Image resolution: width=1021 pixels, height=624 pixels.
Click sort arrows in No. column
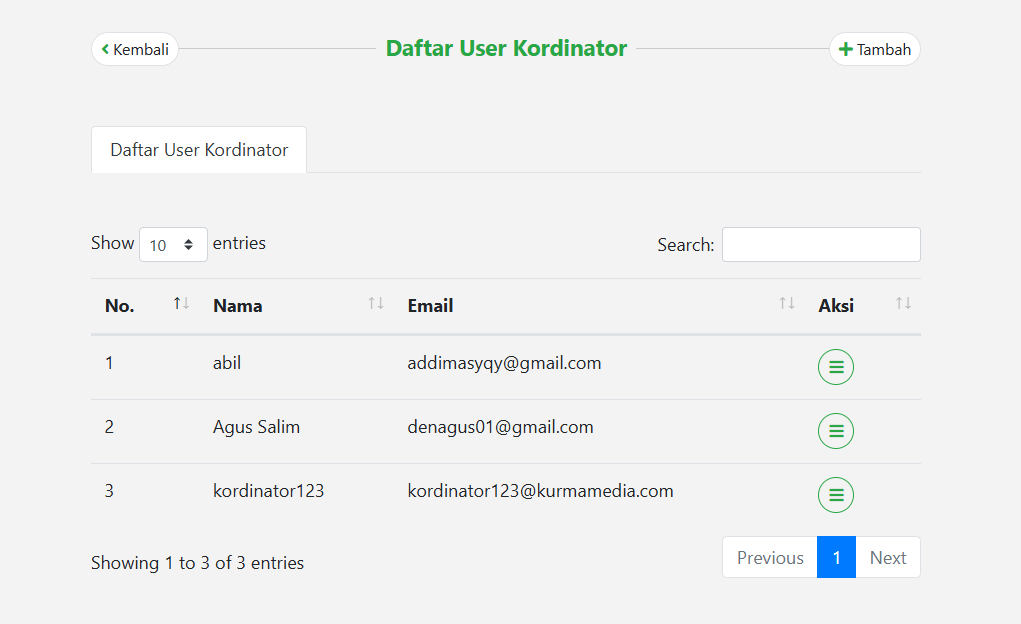click(x=181, y=304)
